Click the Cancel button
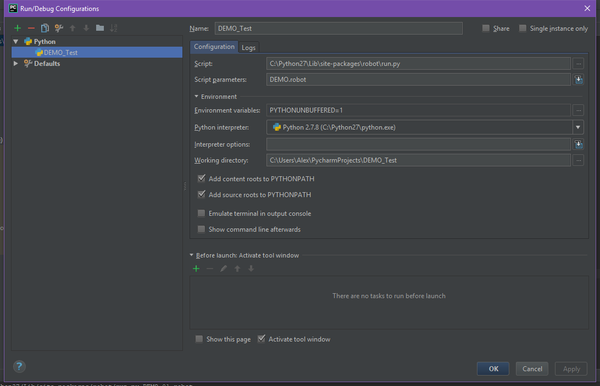 [x=532, y=369]
